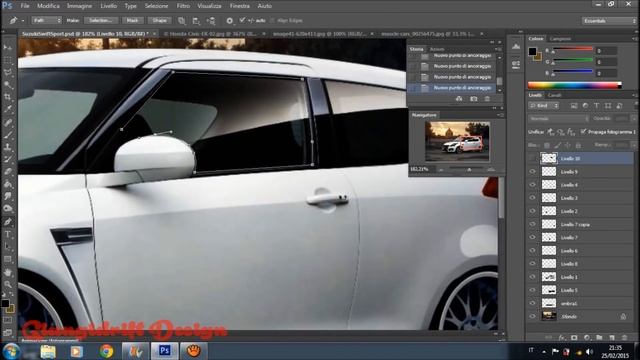The image size is (640, 360).
Task: Select the Brush tool
Action: 8,135
